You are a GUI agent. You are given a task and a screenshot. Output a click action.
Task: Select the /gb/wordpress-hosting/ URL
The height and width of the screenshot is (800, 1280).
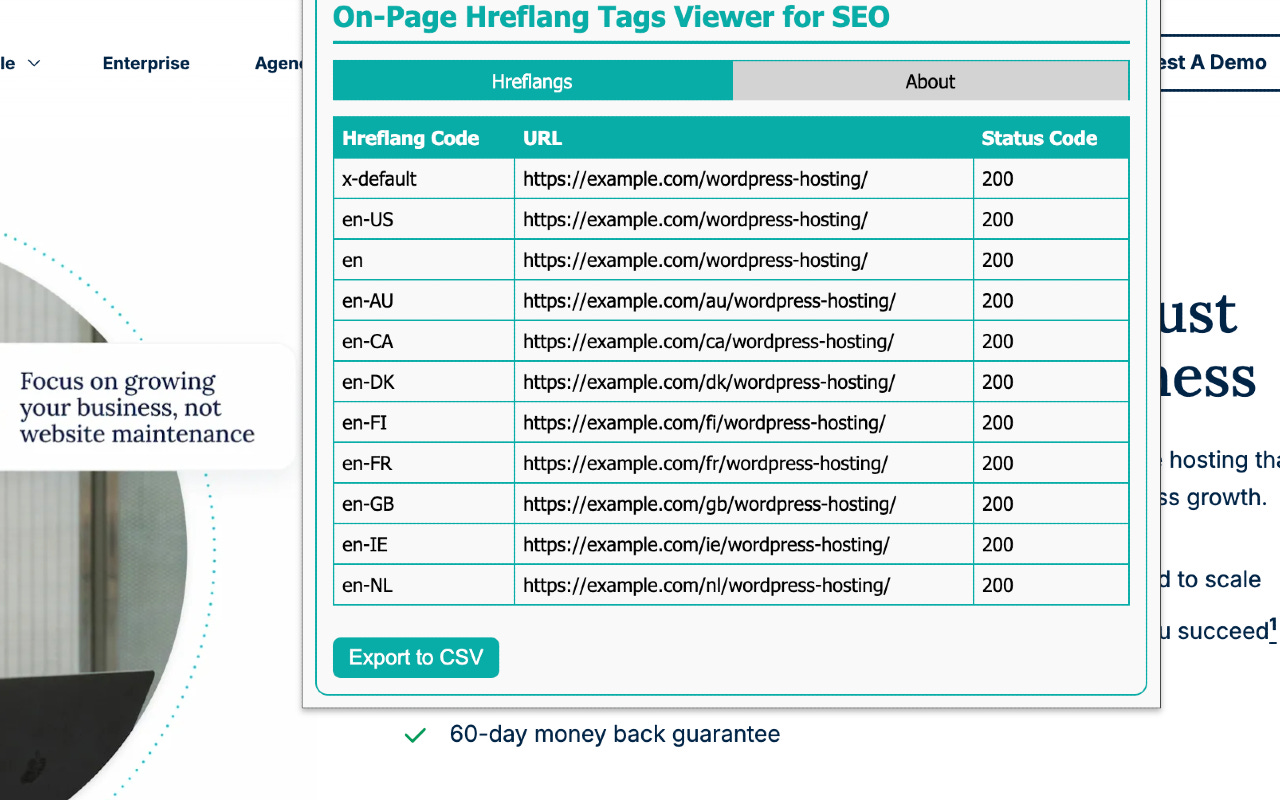pos(709,504)
